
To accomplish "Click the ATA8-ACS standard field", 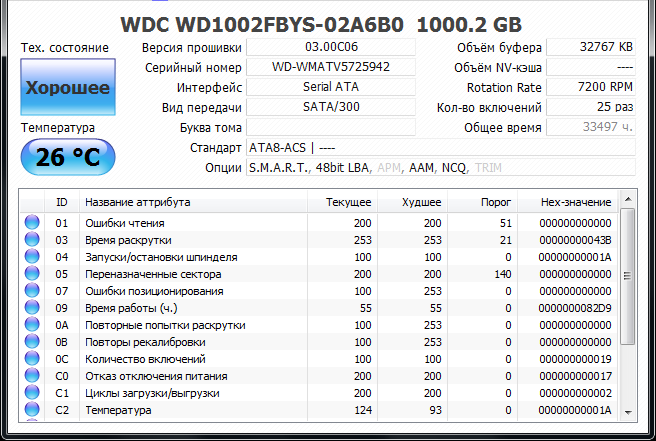I will coord(441,147).
